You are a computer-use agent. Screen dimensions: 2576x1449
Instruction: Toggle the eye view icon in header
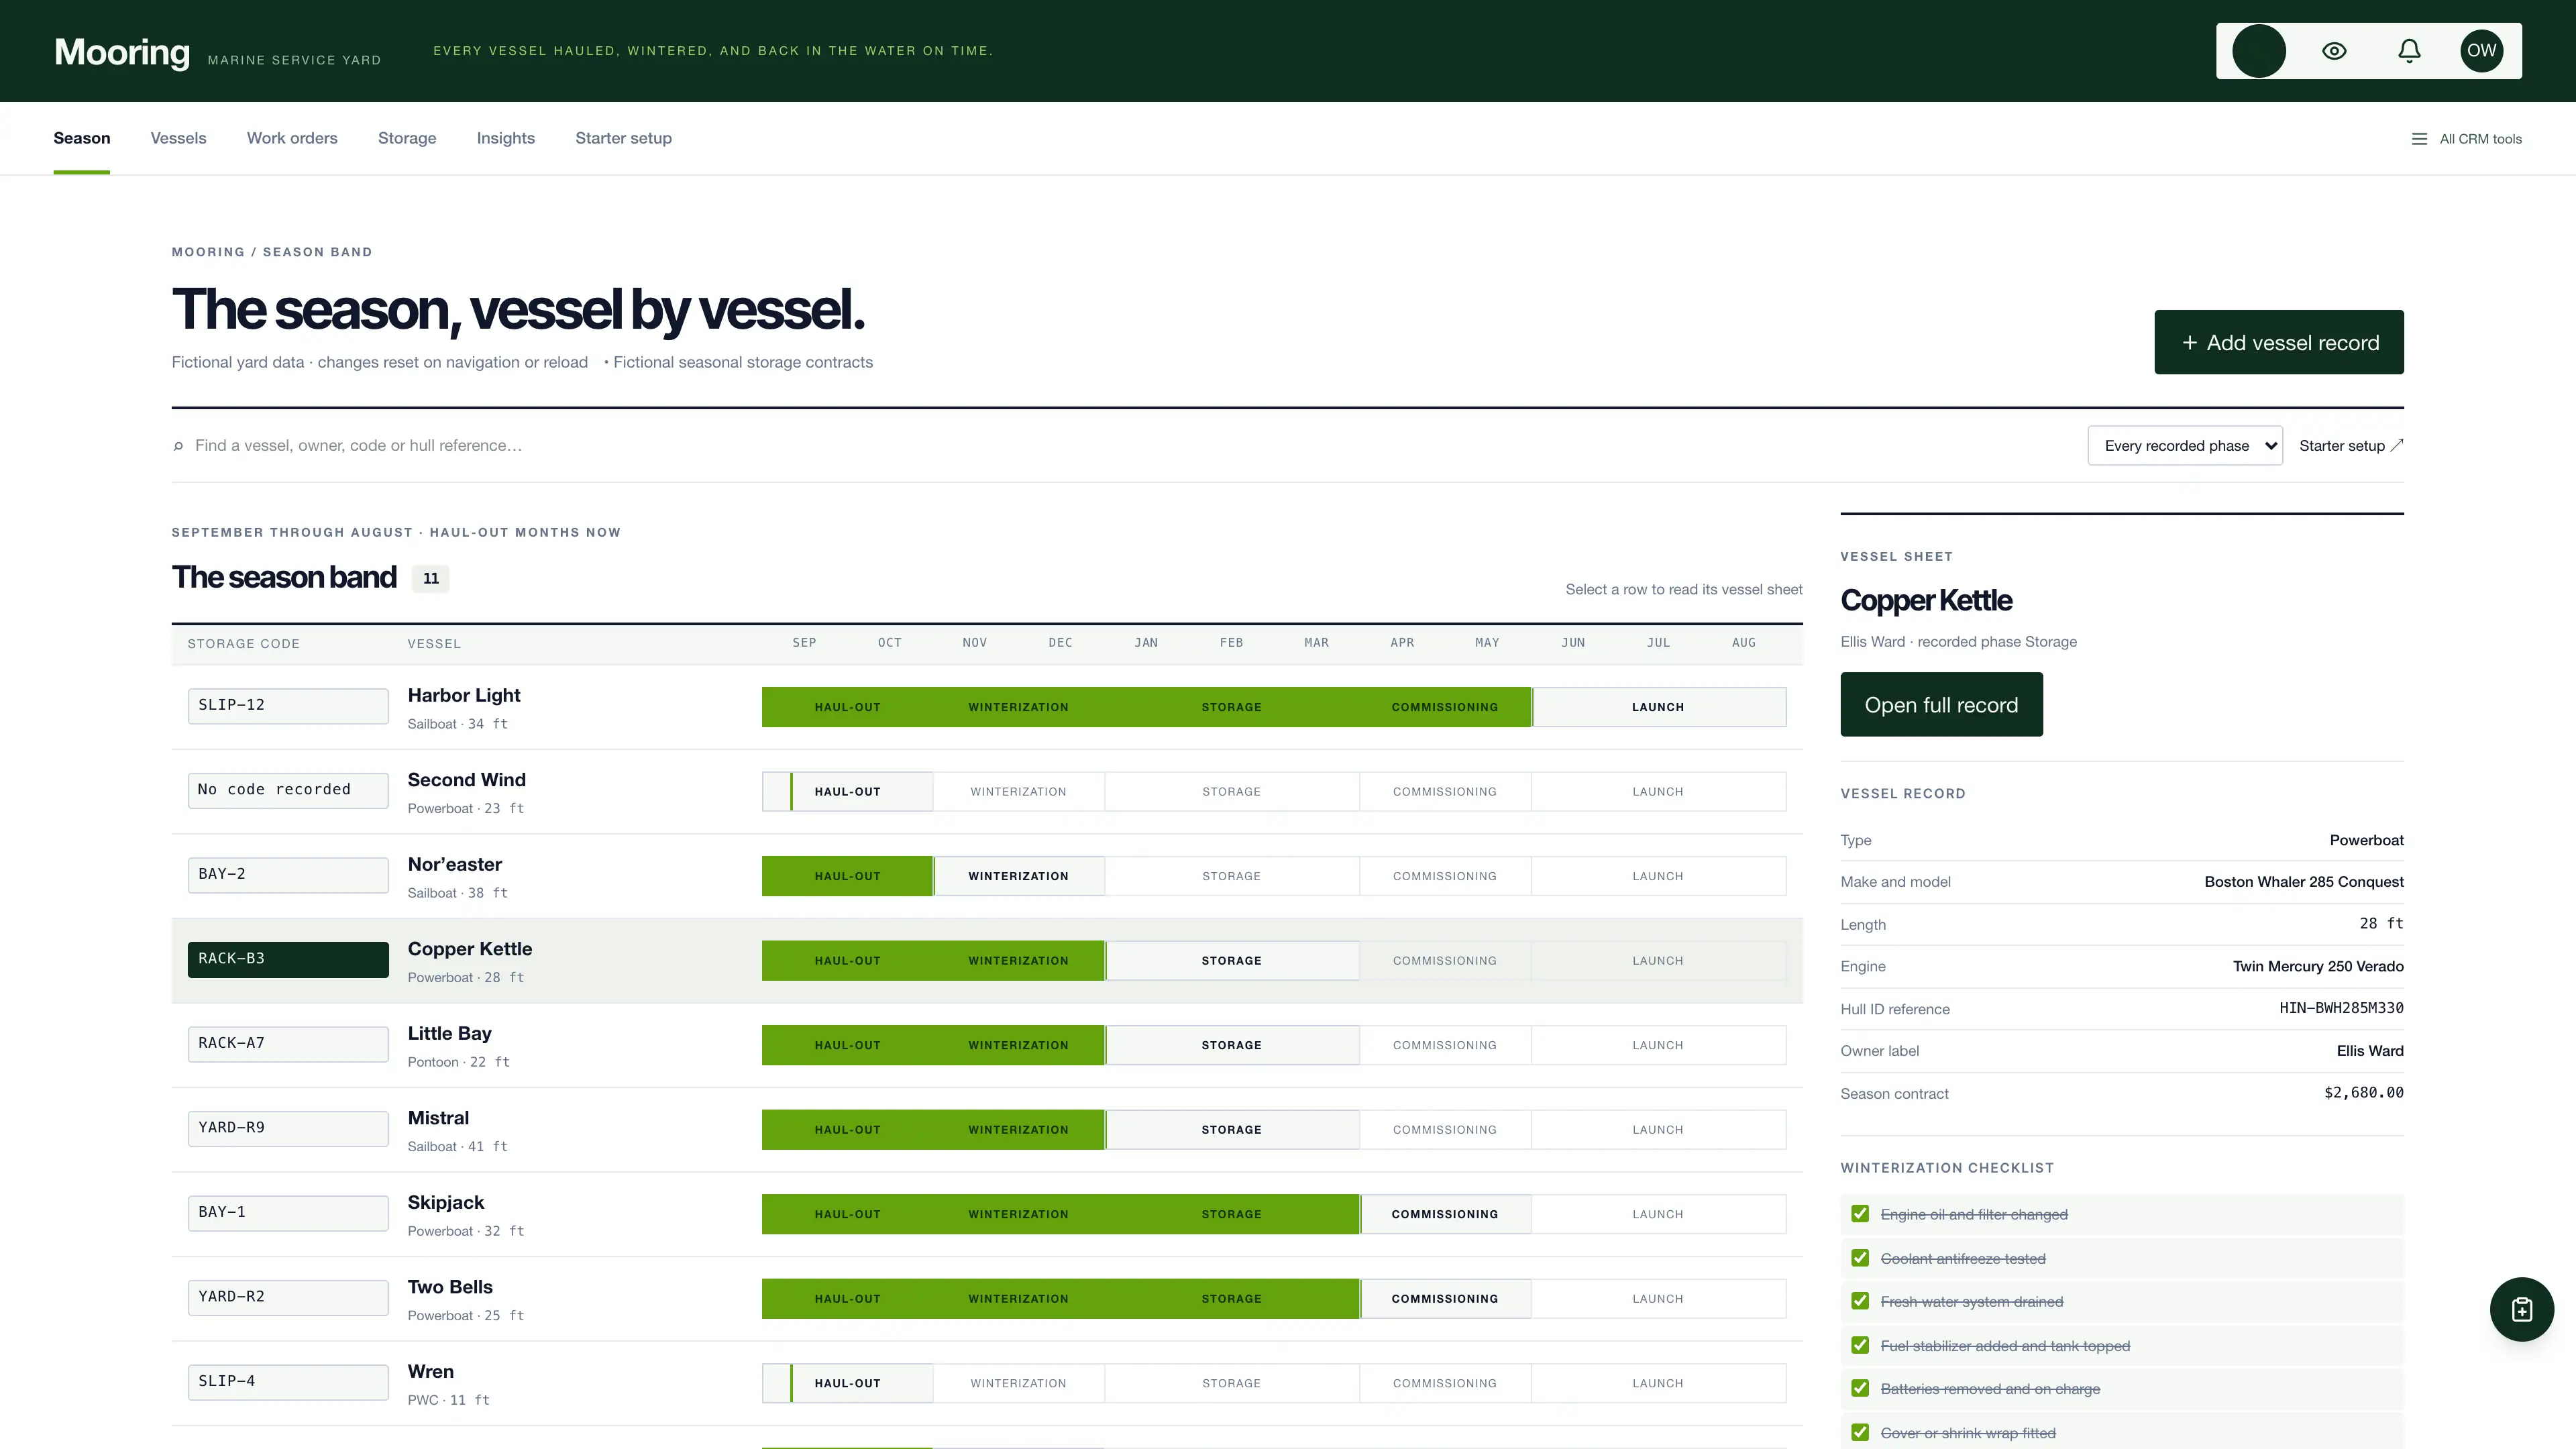[2334, 51]
